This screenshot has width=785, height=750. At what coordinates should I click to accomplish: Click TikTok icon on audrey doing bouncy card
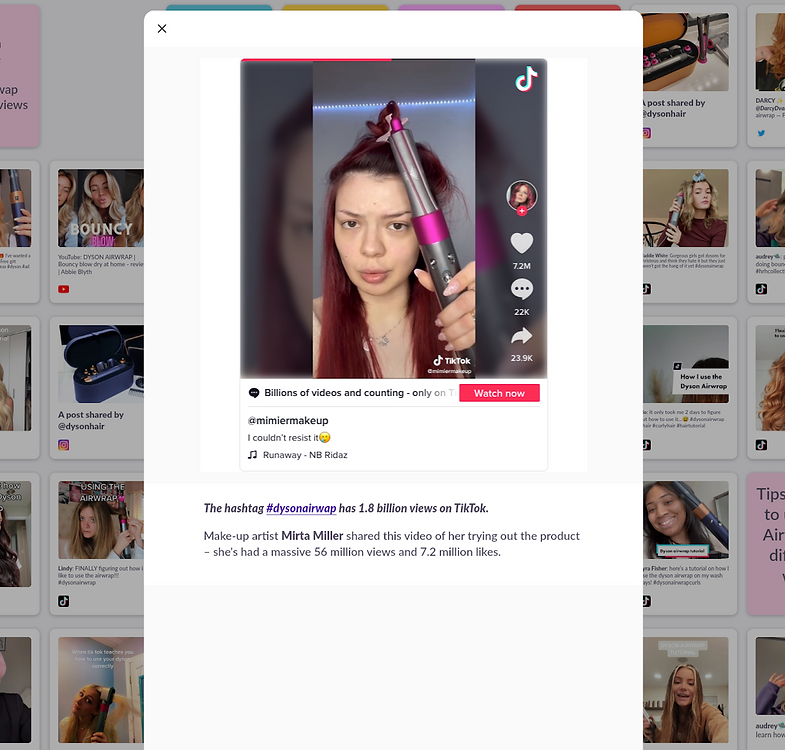[761, 289]
